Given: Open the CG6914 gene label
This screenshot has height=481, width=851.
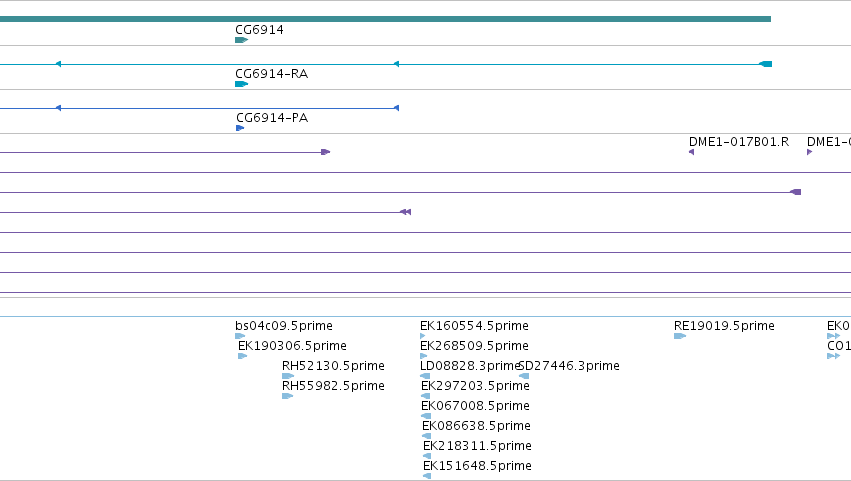Looking at the screenshot, I should pyautogui.click(x=259, y=30).
